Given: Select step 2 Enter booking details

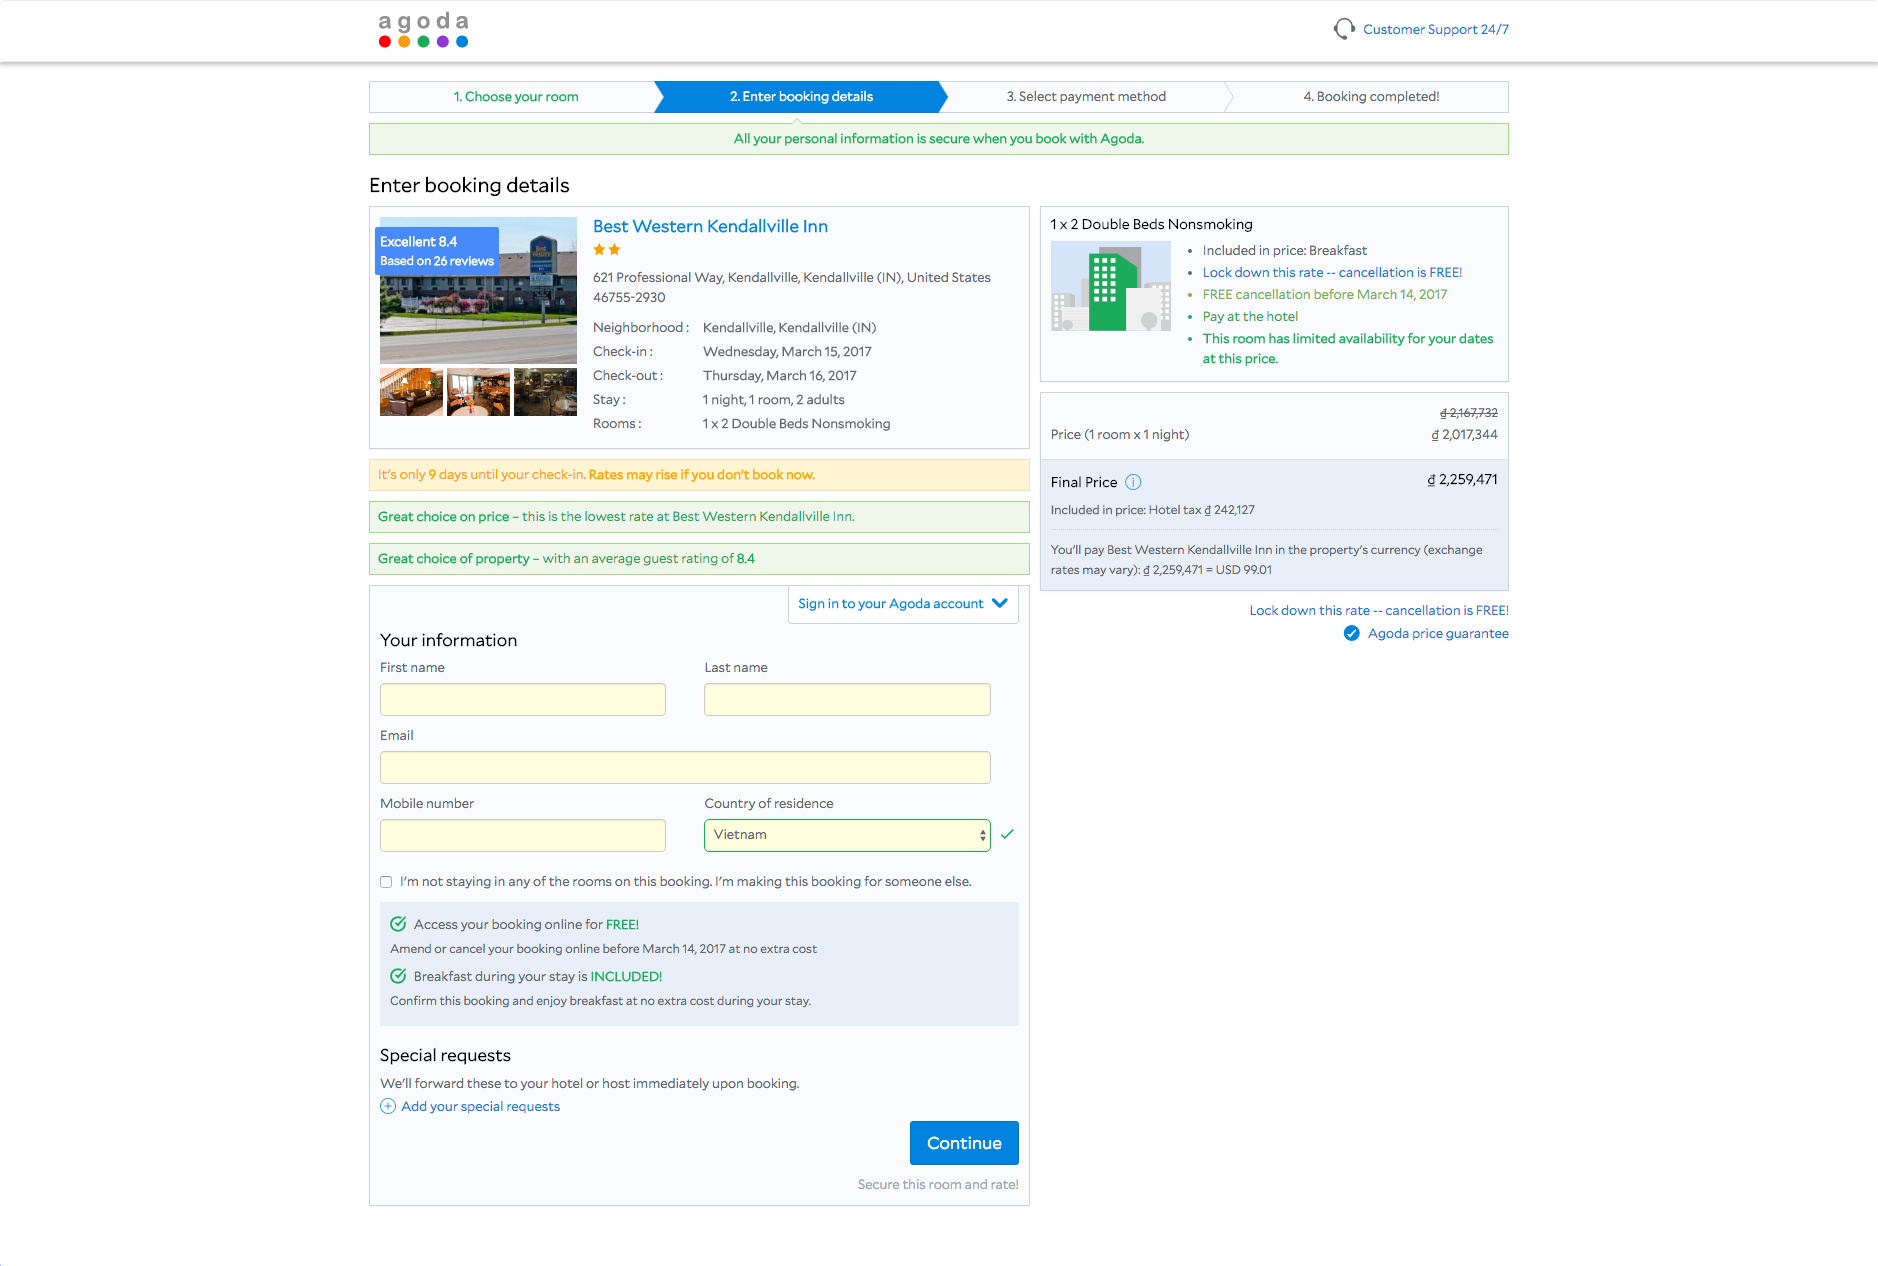Looking at the screenshot, I should [801, 97].
